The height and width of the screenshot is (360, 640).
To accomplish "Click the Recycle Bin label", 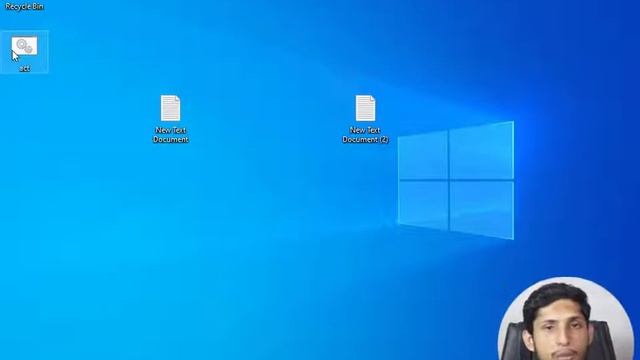I will 24,7.
